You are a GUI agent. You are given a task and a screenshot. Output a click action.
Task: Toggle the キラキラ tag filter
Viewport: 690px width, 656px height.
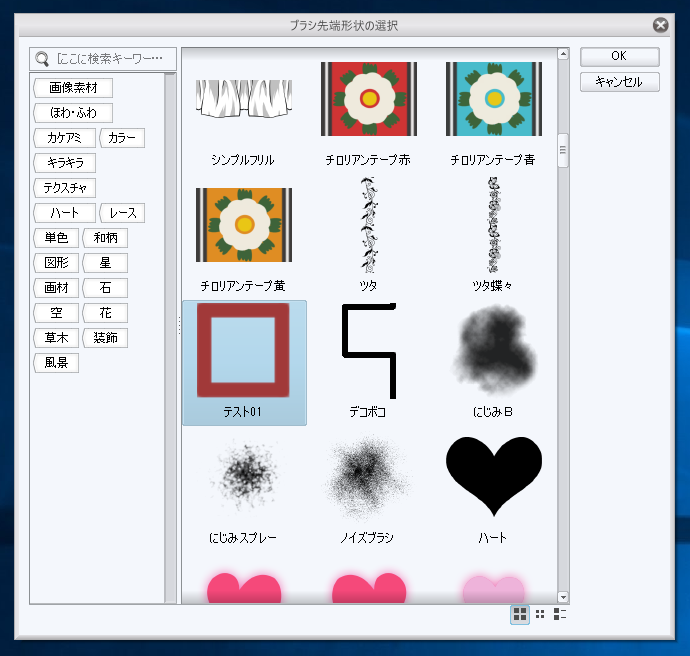click(64, 163)
